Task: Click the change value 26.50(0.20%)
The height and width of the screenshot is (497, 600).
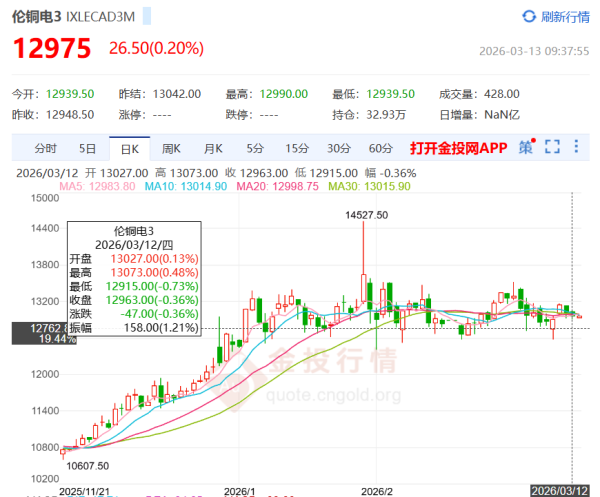Action: coord(156,48)
